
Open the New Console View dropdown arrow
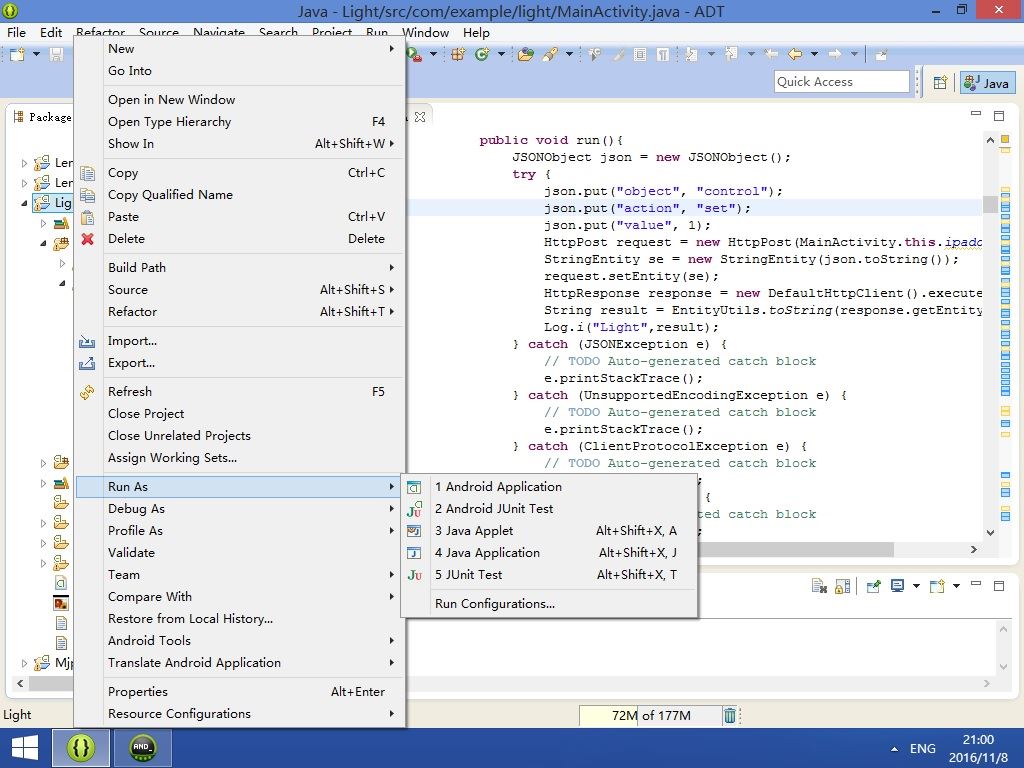(x=956, y=586)
